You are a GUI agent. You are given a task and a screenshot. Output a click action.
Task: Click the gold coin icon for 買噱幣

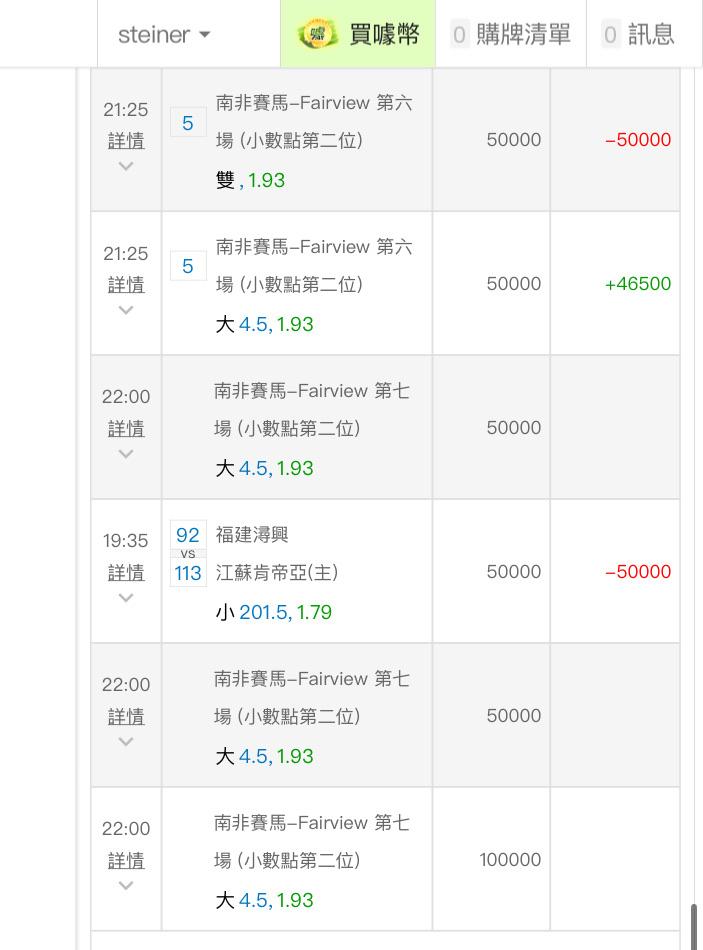317,35
